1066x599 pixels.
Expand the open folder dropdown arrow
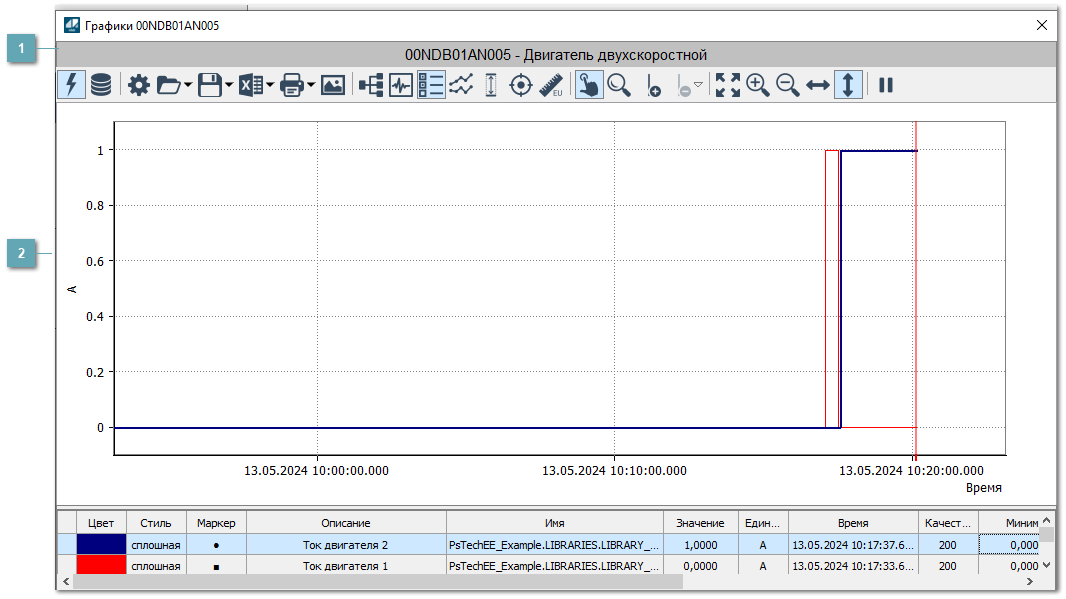pyautogui.click(x=188, y=86)
